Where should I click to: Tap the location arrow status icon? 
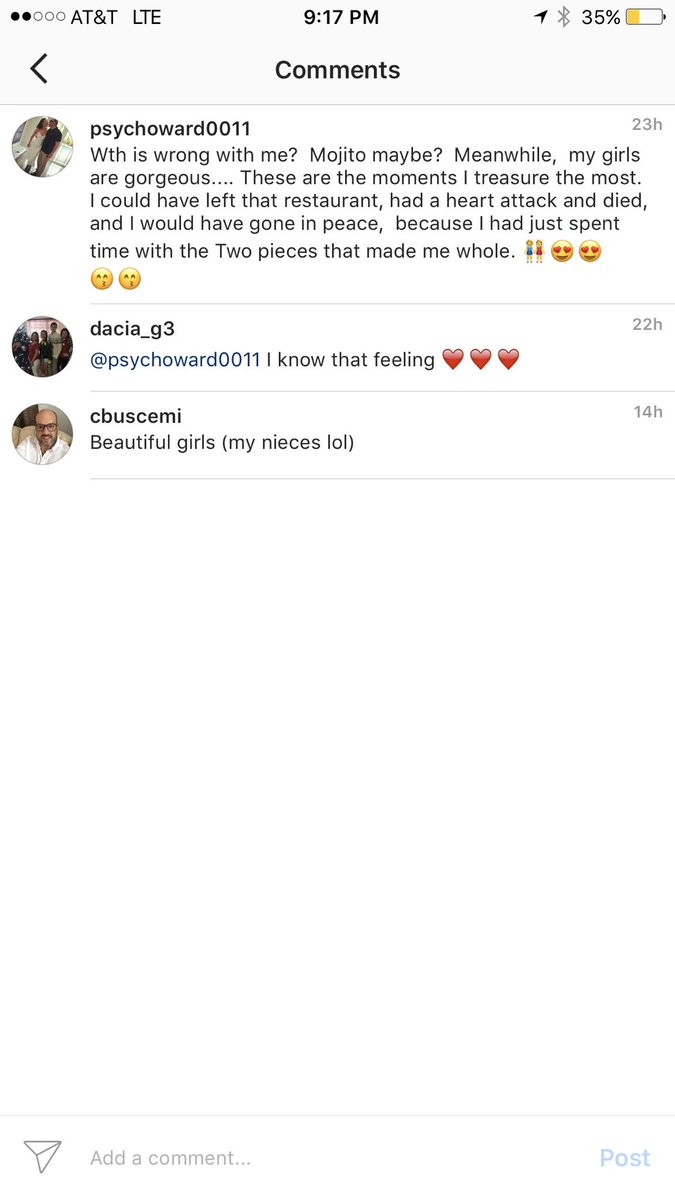click(x=541, y=17)
